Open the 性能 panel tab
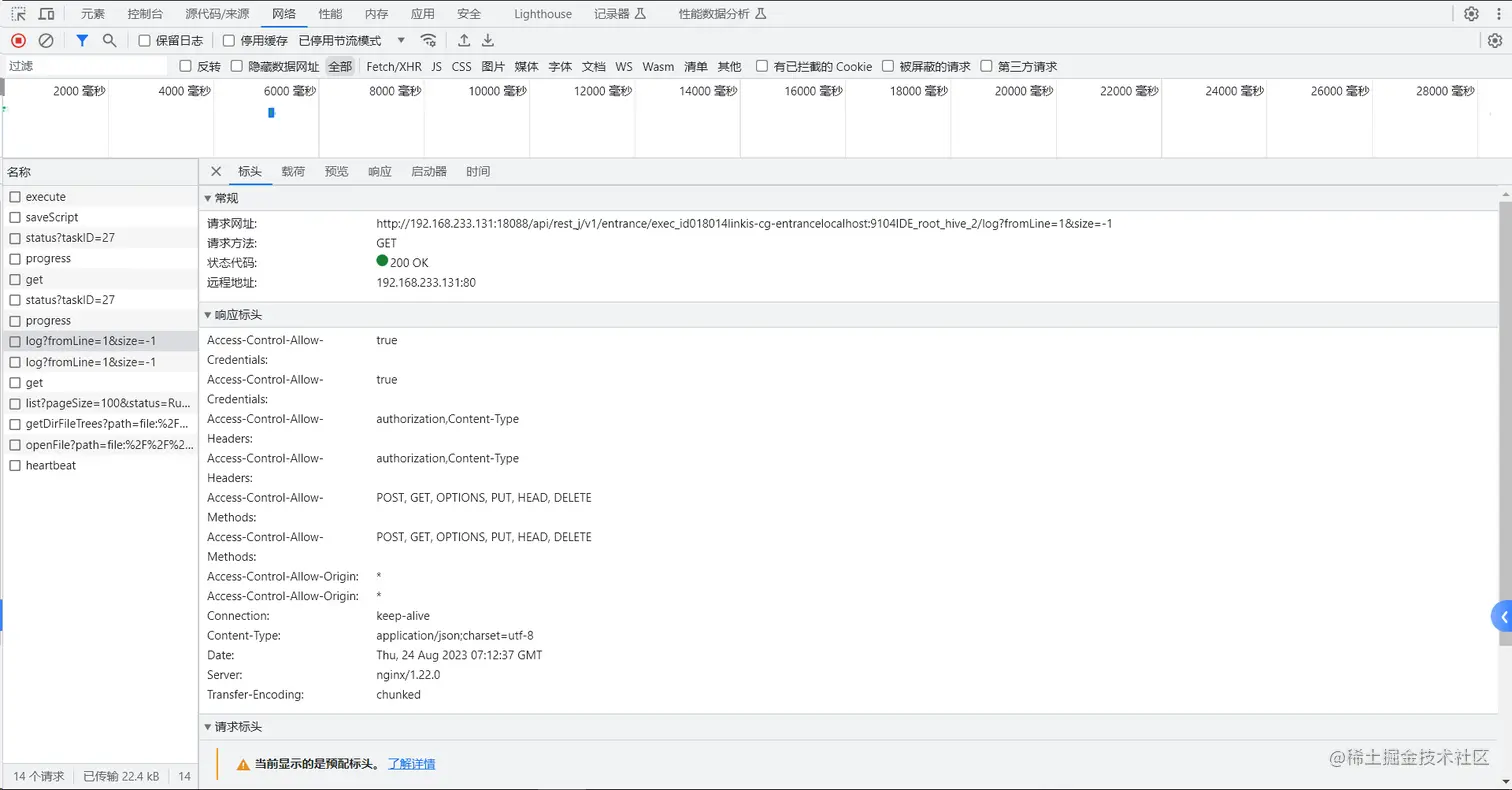Viewport: 1512px width, 790px height. (x=330, y=14)
